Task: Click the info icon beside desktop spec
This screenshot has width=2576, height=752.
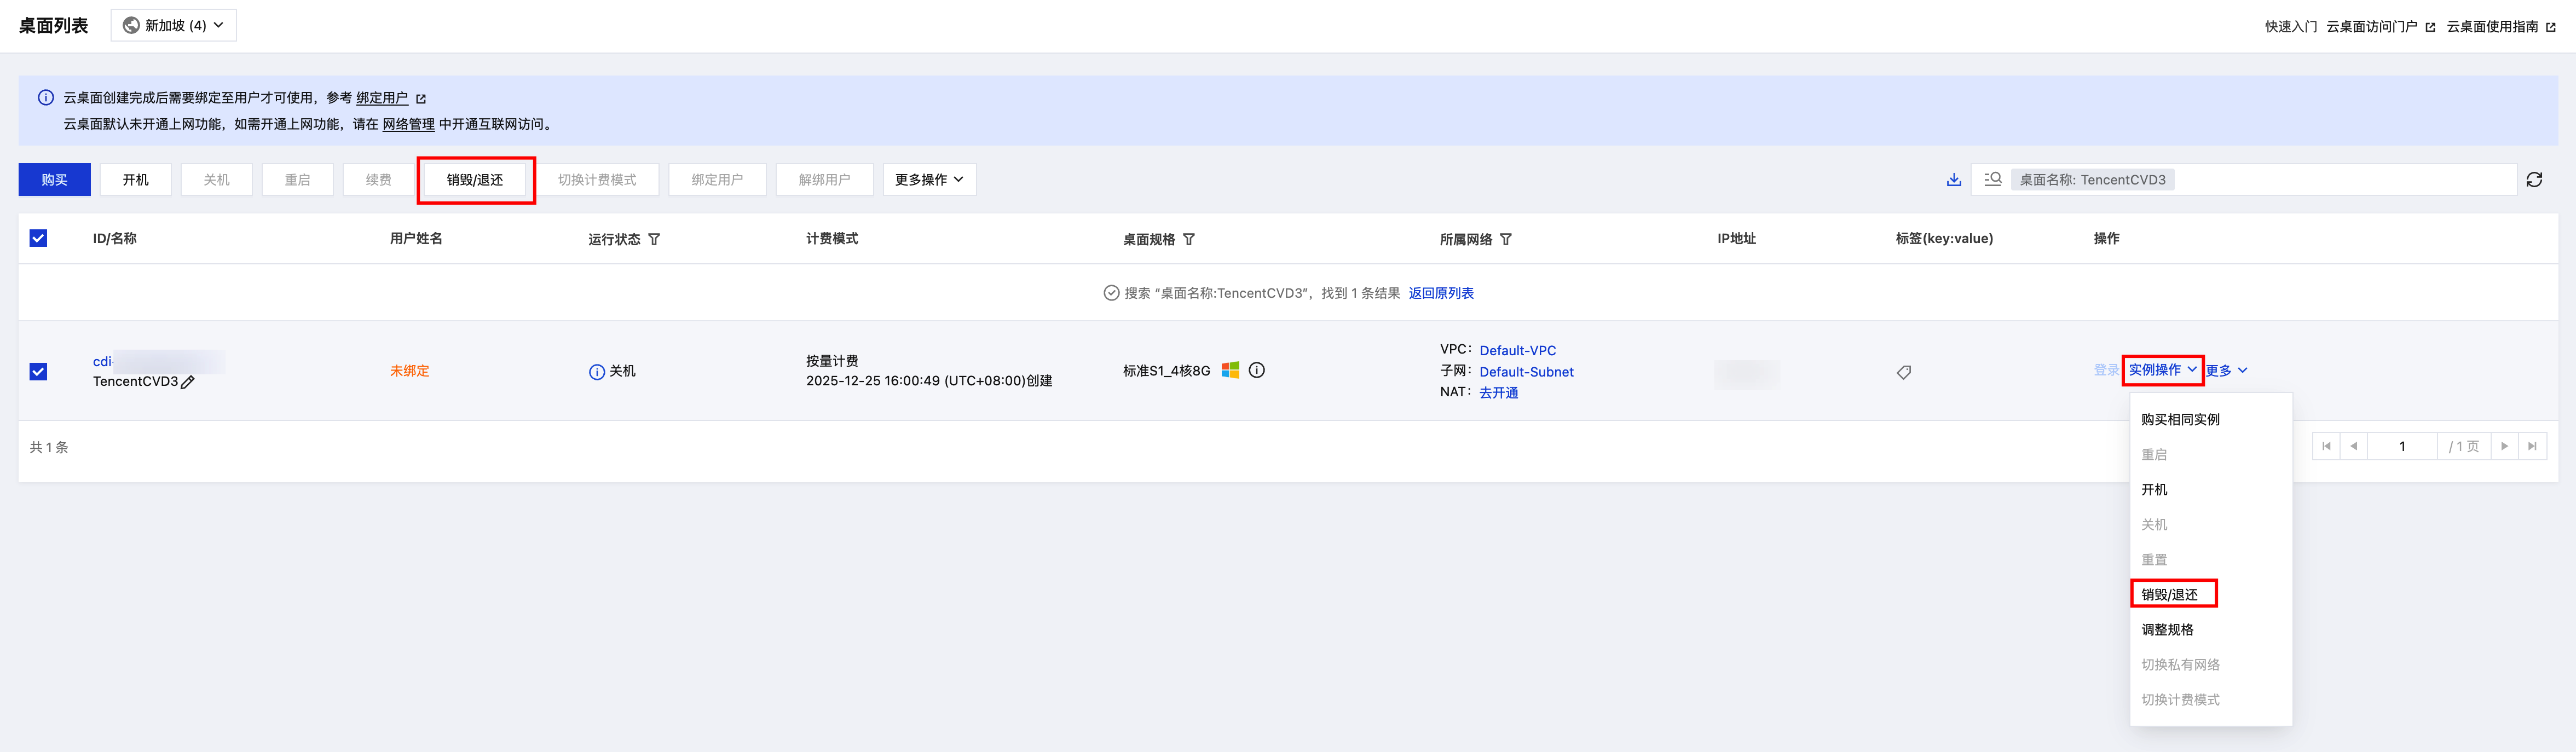Action: [x=1257, y=370]
